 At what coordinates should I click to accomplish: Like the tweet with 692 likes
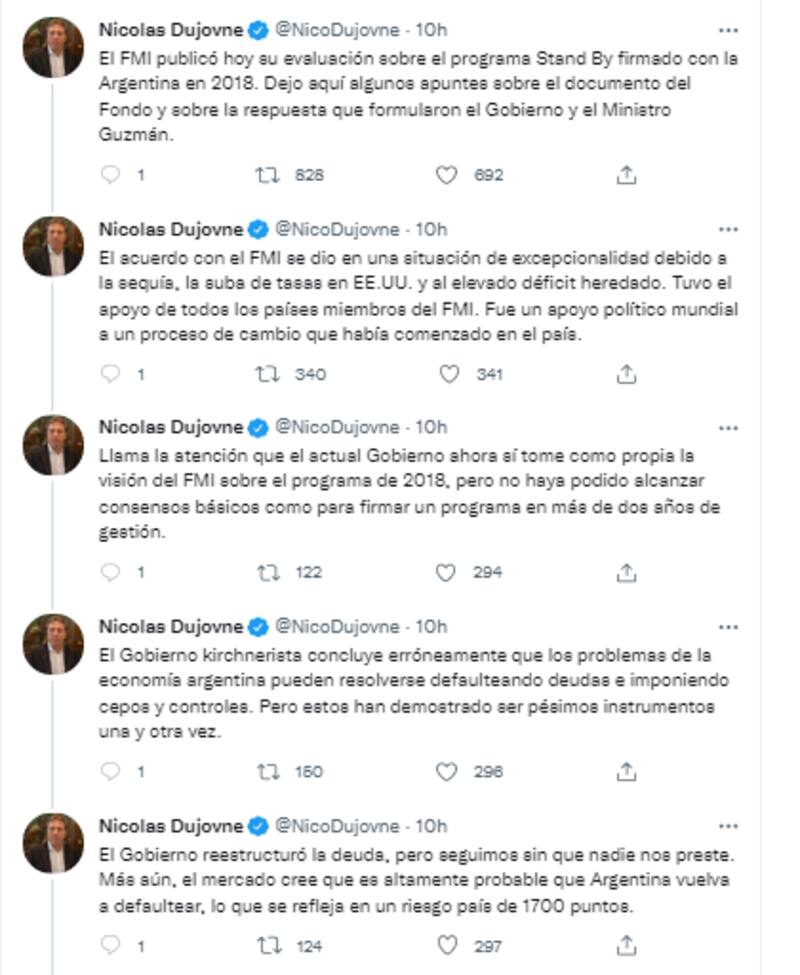(447, 175)
